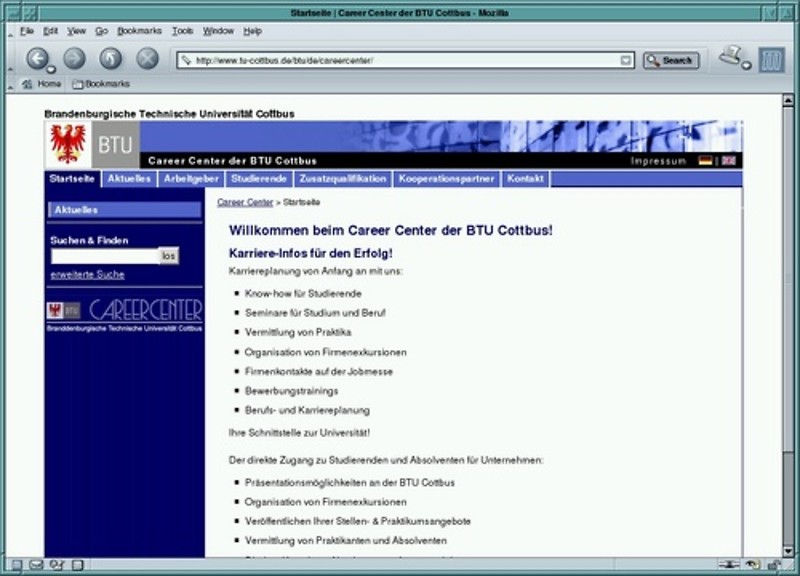The height and width of the screenshot is (576, 800).
Task: Open the Kontakt tab
Action: coord(526,179)
